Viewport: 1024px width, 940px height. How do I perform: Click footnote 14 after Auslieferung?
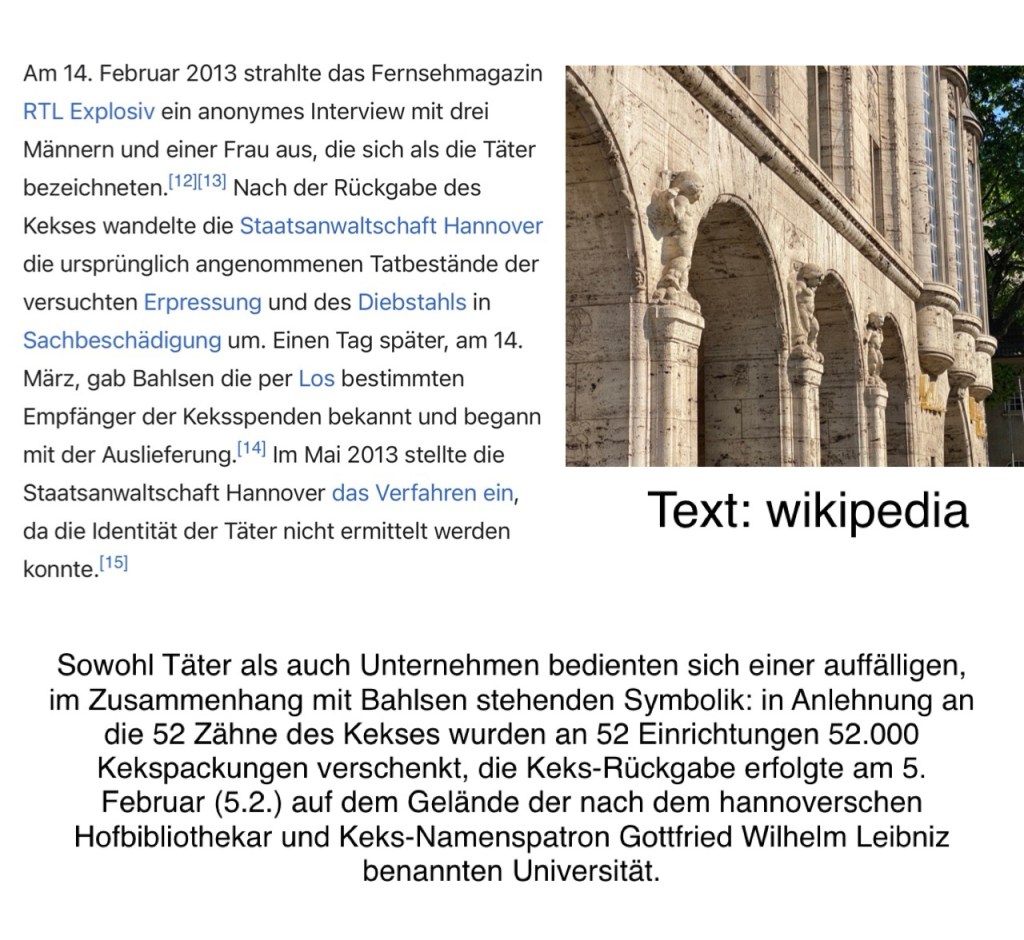pos(250,449)
